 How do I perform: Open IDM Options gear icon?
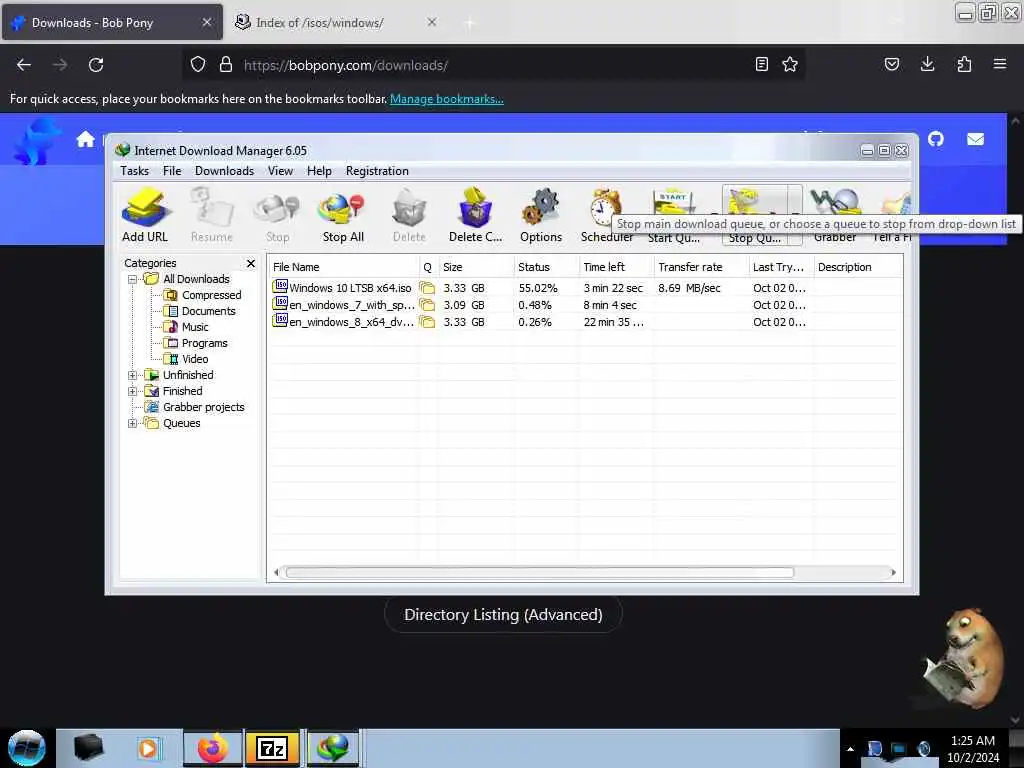pos(541,215)
